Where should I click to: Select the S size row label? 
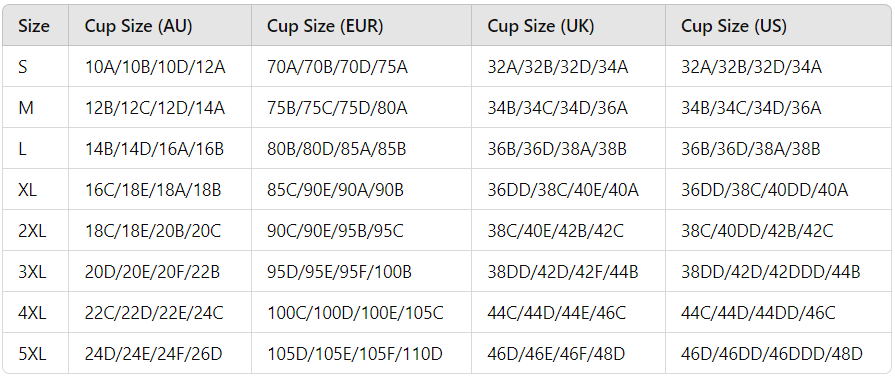pos(35,66)
